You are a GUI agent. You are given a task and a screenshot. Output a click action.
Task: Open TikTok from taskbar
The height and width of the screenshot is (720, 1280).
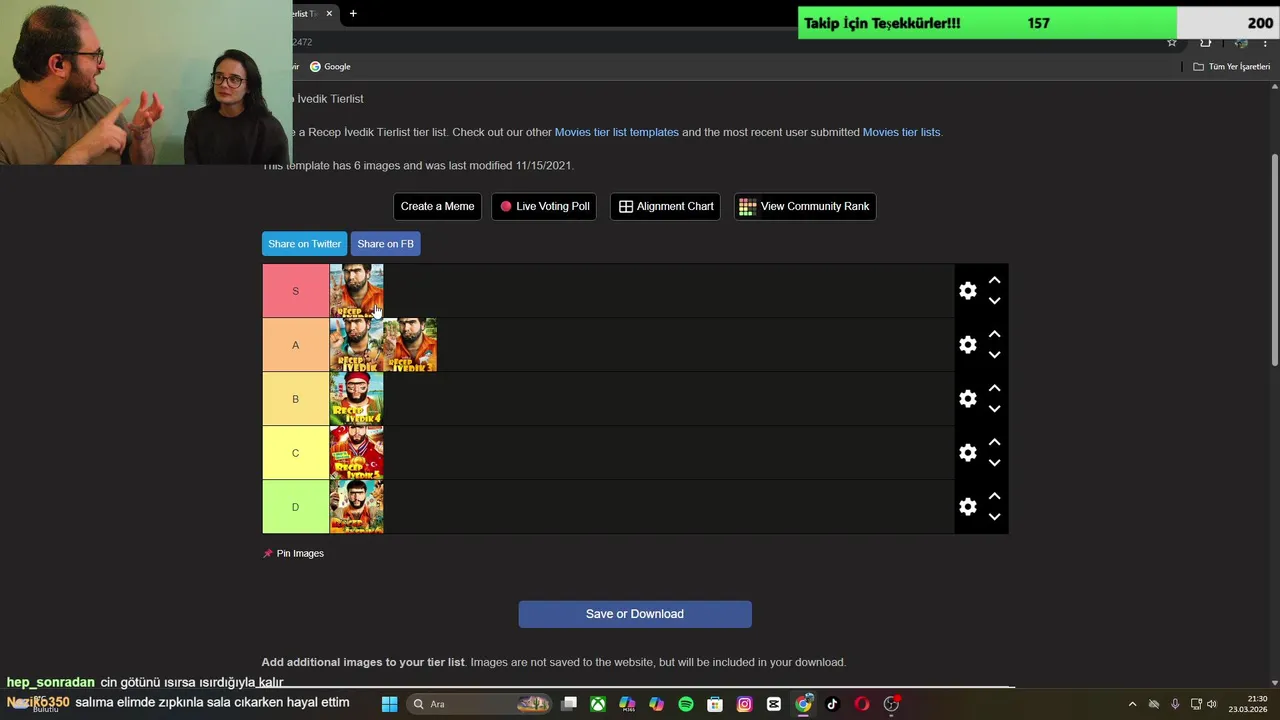832,704
